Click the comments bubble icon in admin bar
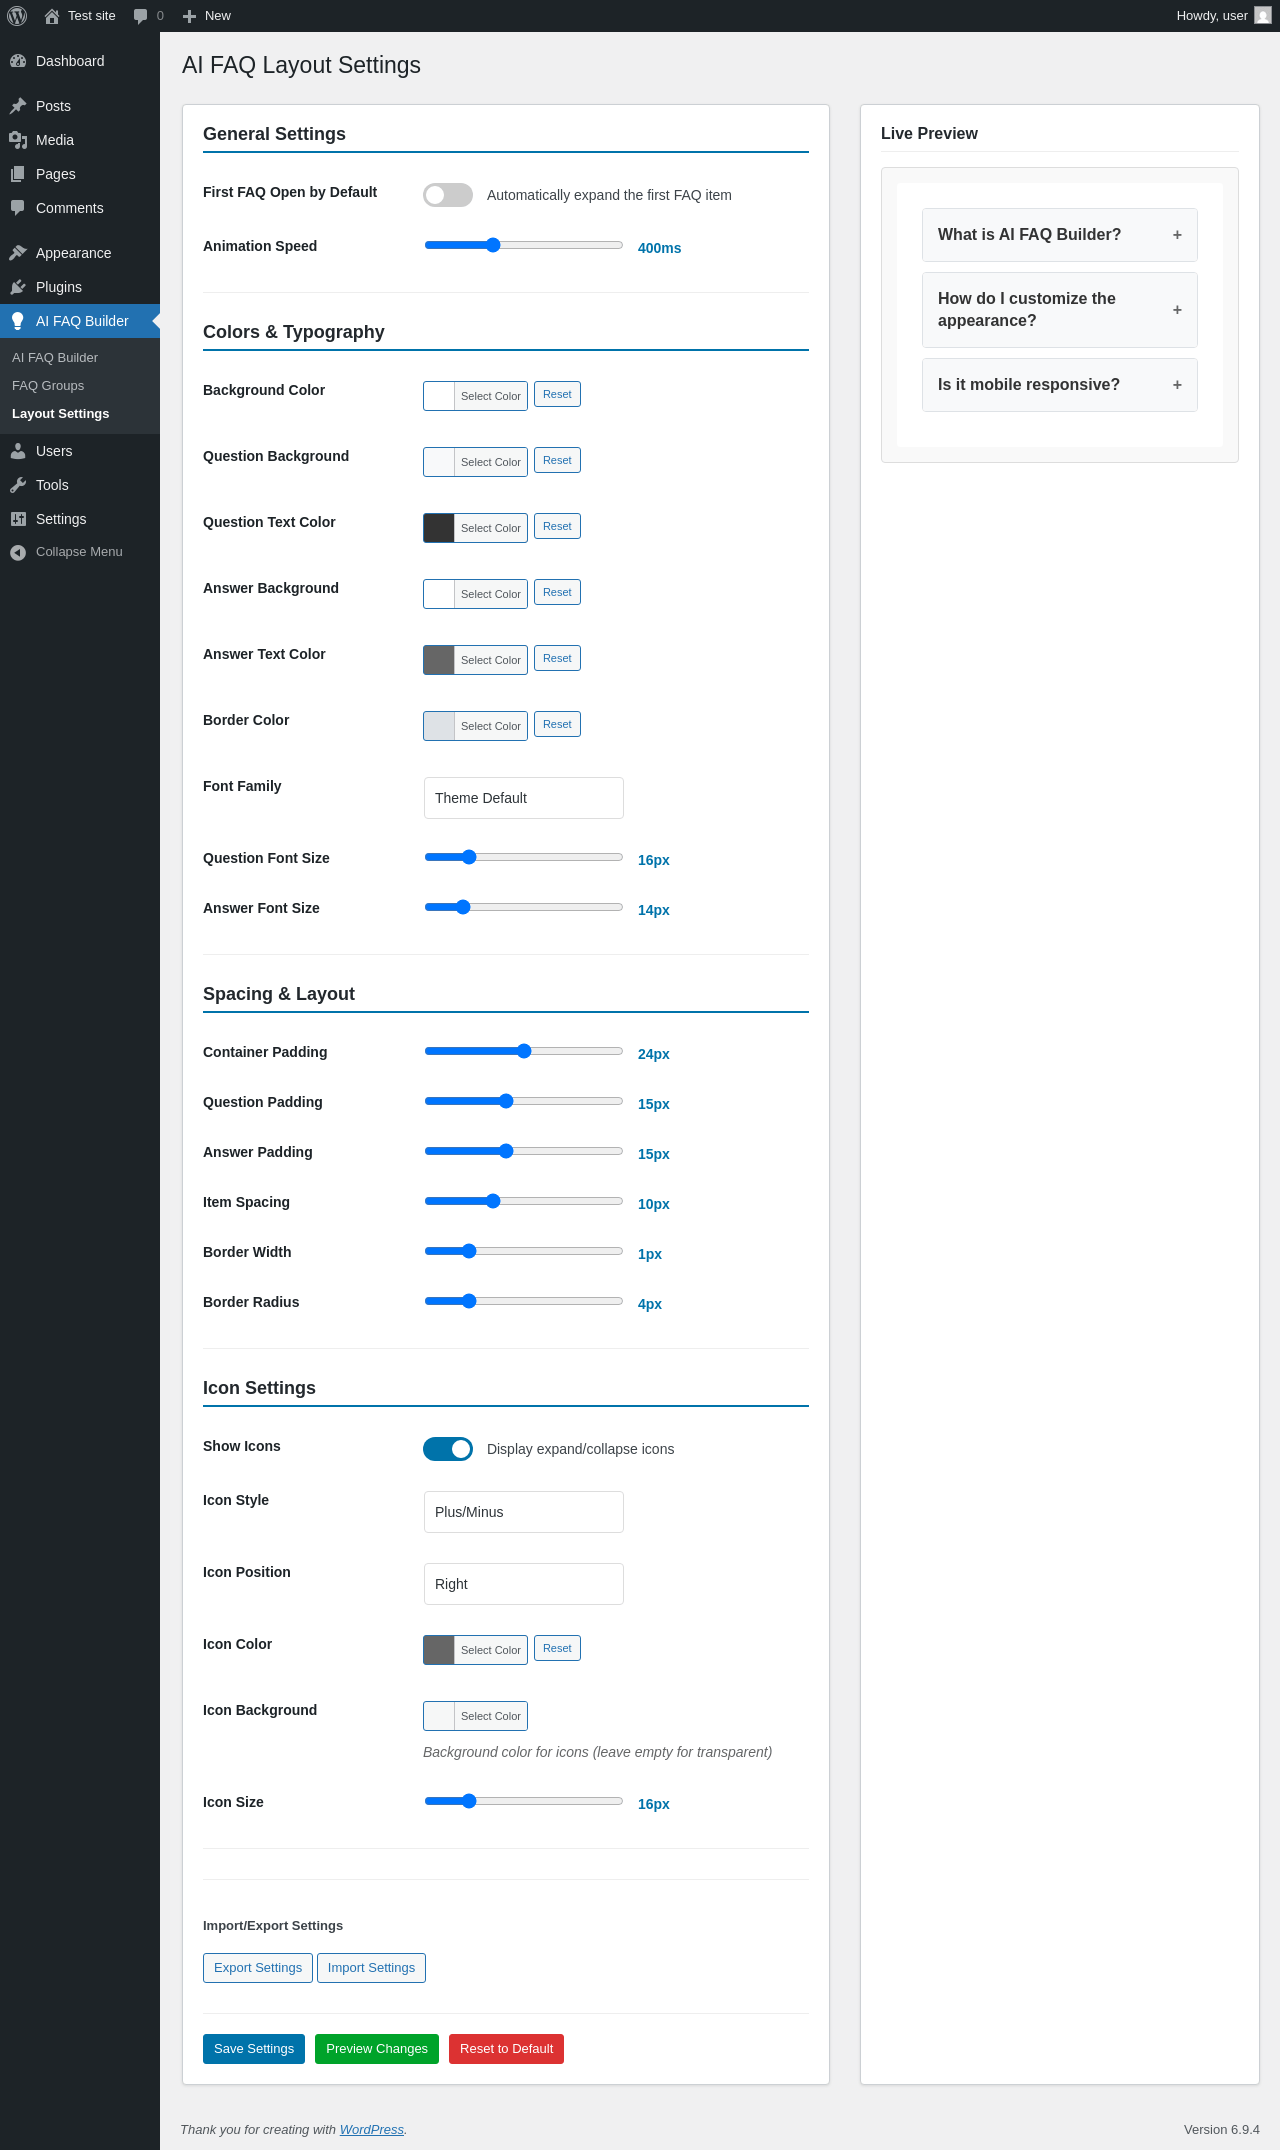This screenshot has width=1280, height=2150. pos(140,16)
